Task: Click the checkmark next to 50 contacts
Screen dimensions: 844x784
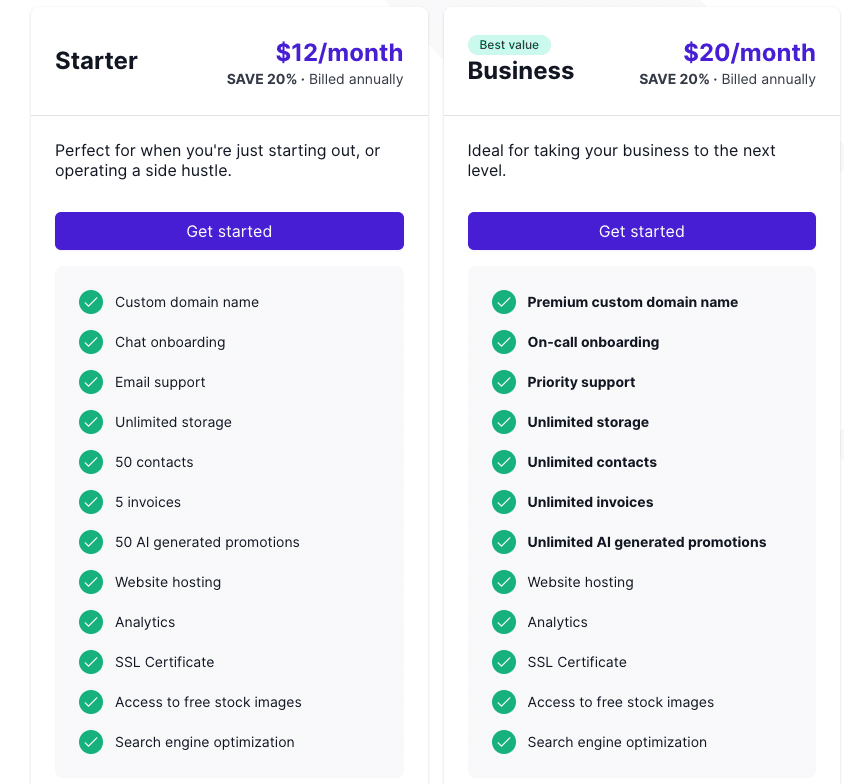Action: point(91,462)
